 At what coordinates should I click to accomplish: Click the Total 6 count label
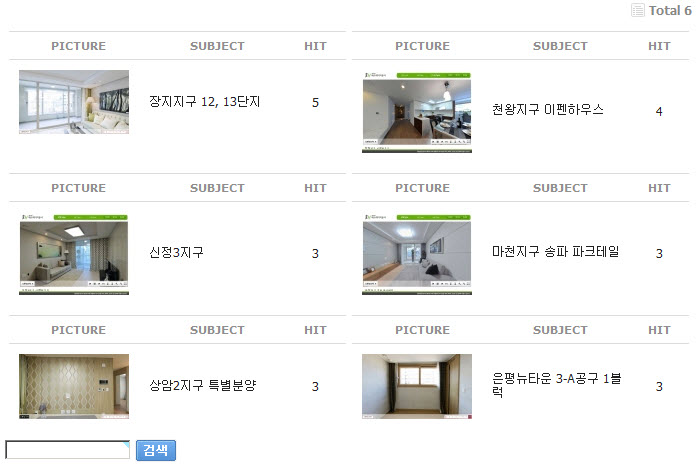(670, 10)
